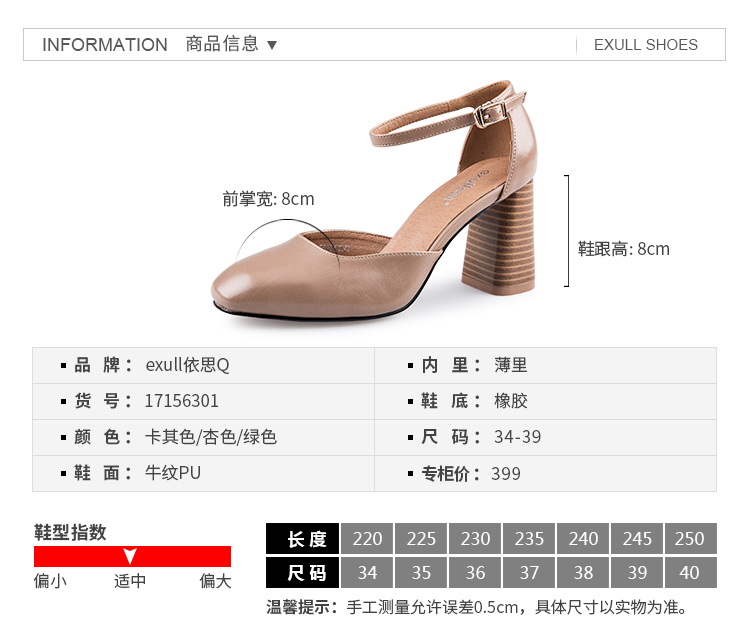The width and height of the screenshot is (750, 642).
Task: Click the heel height bracket line
Action: click(x=568, y=231)
